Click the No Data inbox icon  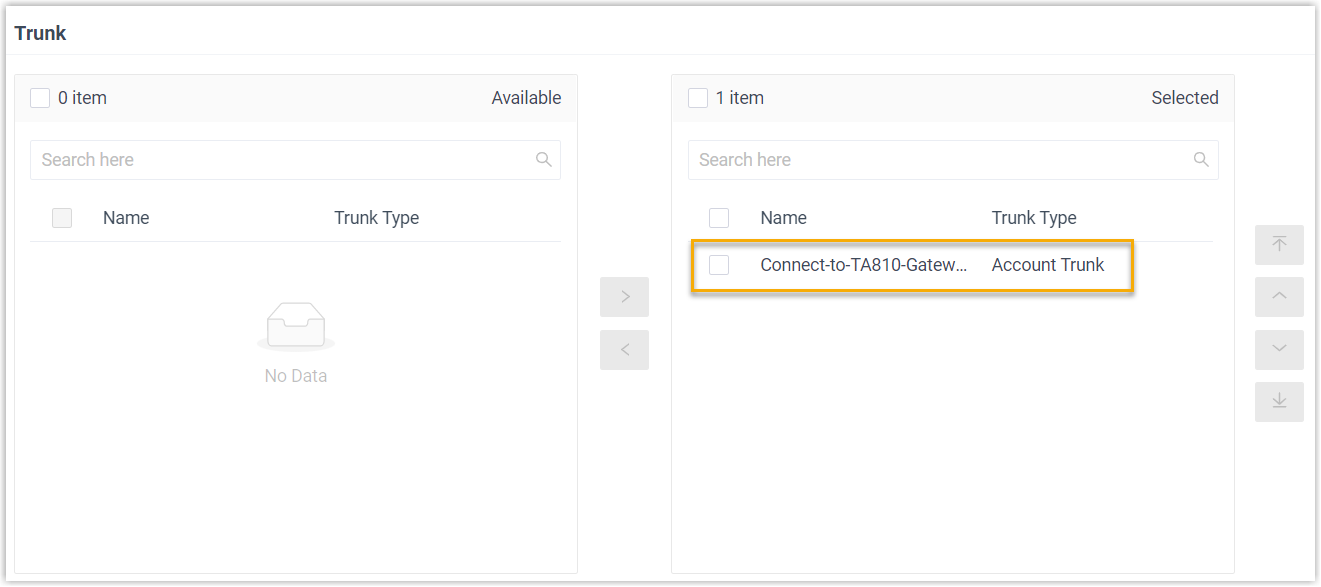tap(296, 327)
